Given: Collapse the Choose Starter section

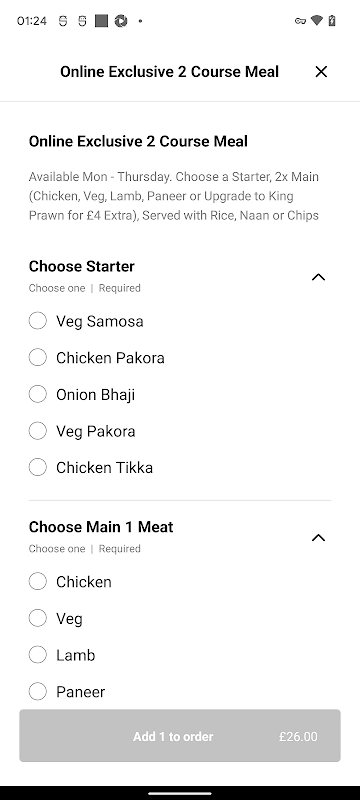Looking at the screenshot, I should pyautogui.click(x=318, y=277).
